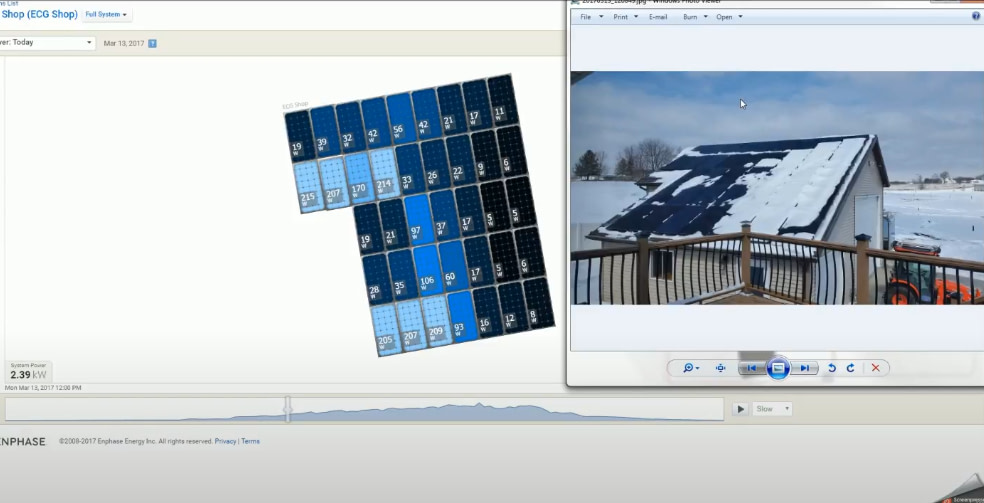Open the File menu in Photo Viewer
984x503 pixels.
[591, 17]
